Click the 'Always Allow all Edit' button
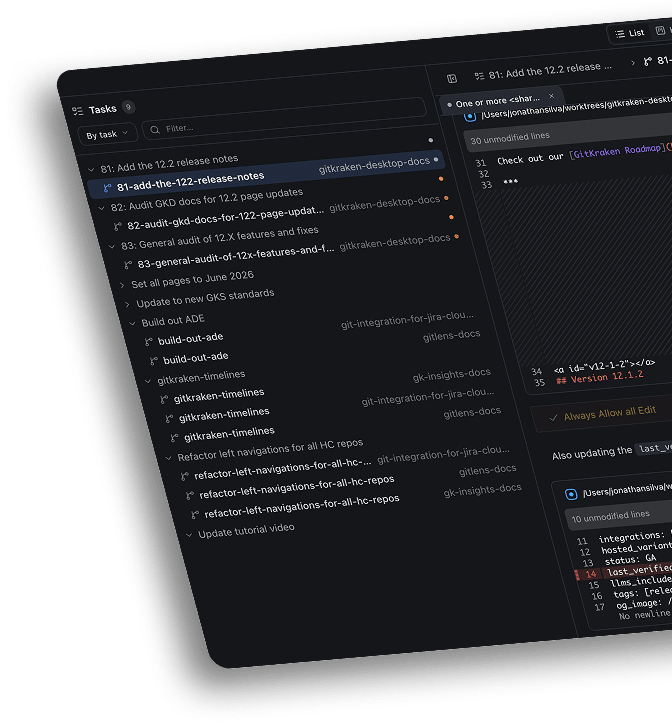The height and width of the screenshot is (726, 672). point(609,413)
